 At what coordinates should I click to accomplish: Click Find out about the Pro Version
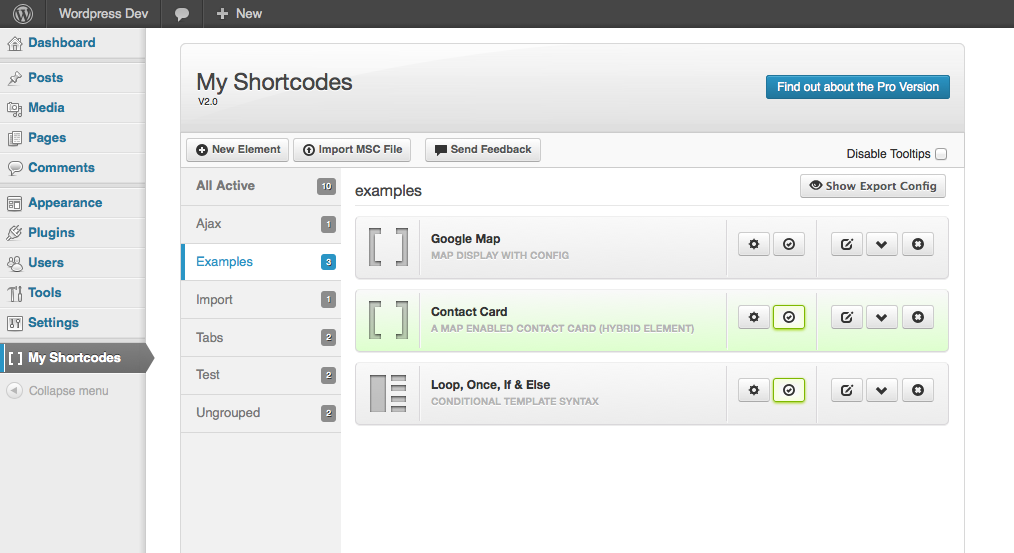(x=858, y=87)
